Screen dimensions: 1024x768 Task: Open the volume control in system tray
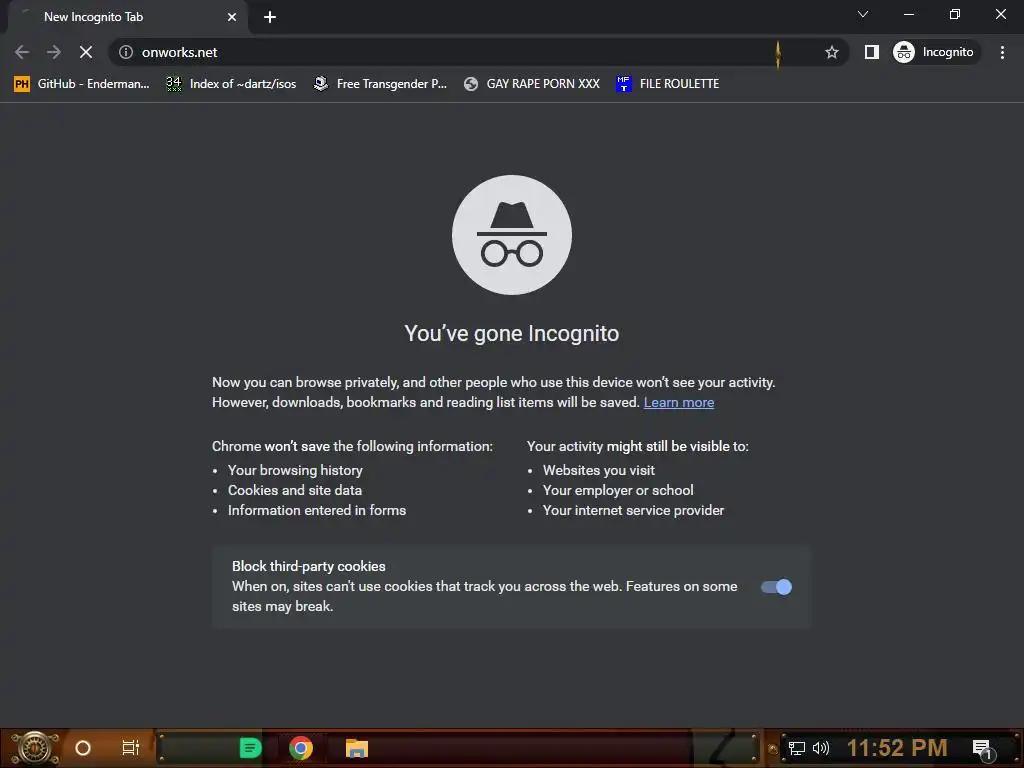821,748
